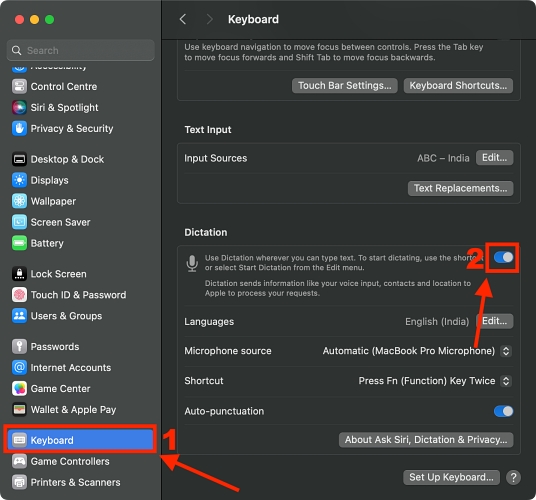Select Touch ID & Password label
Viewport: 536px width, 500px height.
point(78,295)
